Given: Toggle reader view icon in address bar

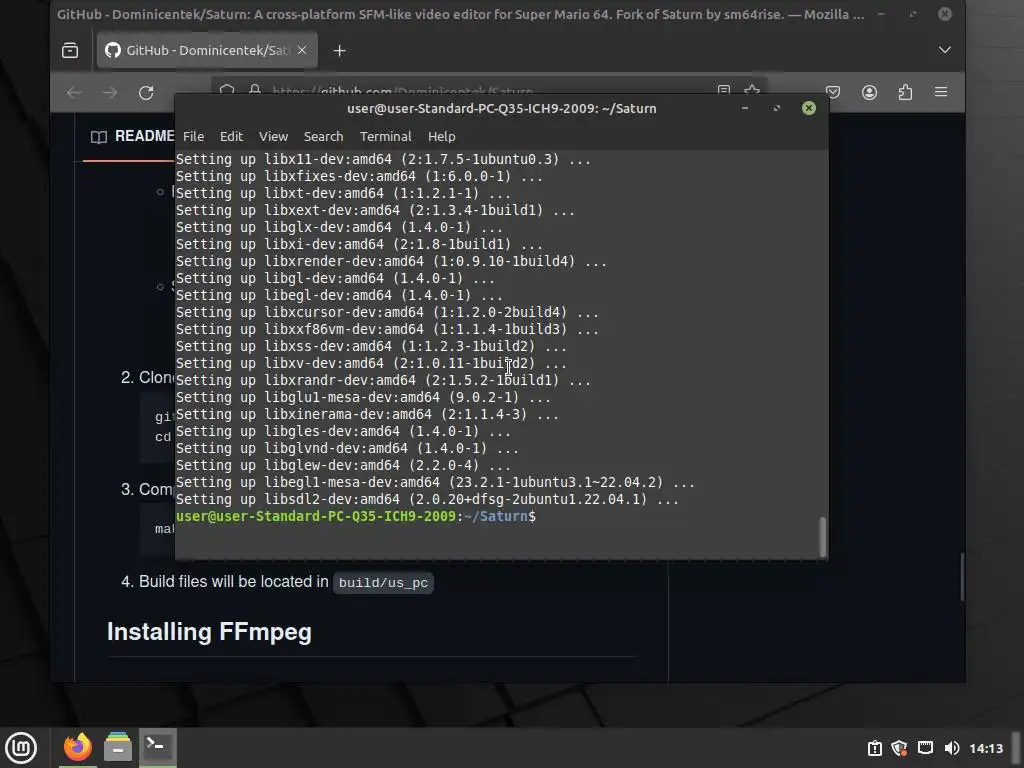Looking at the screenshot, I should [x=724, y=90].
